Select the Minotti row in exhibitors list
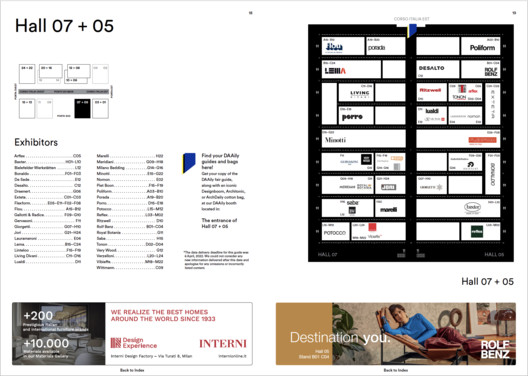 click(x=130, y=174)
